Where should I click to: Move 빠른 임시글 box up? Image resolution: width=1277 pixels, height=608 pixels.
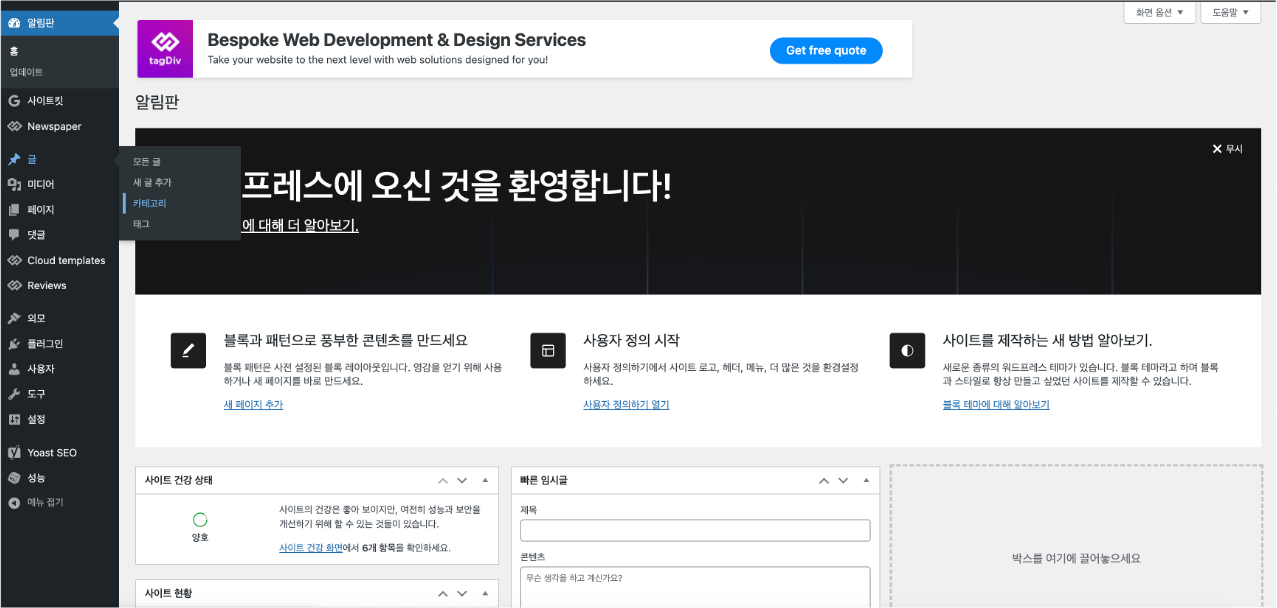pos(824,481)
